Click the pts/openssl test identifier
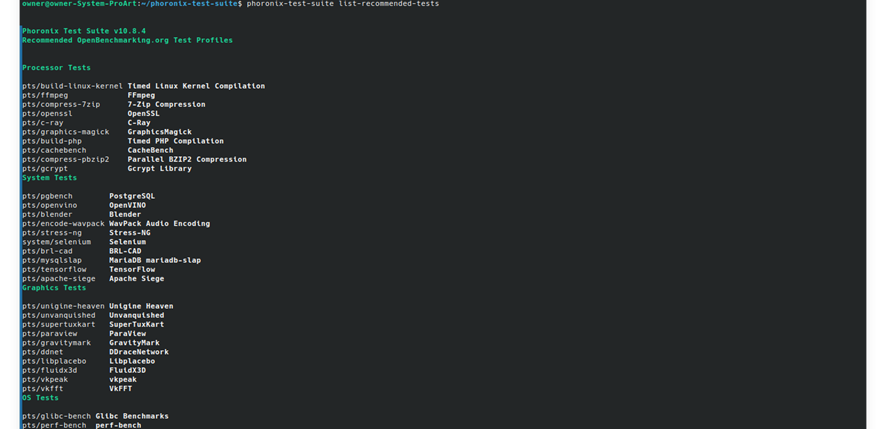 (47, 114)
